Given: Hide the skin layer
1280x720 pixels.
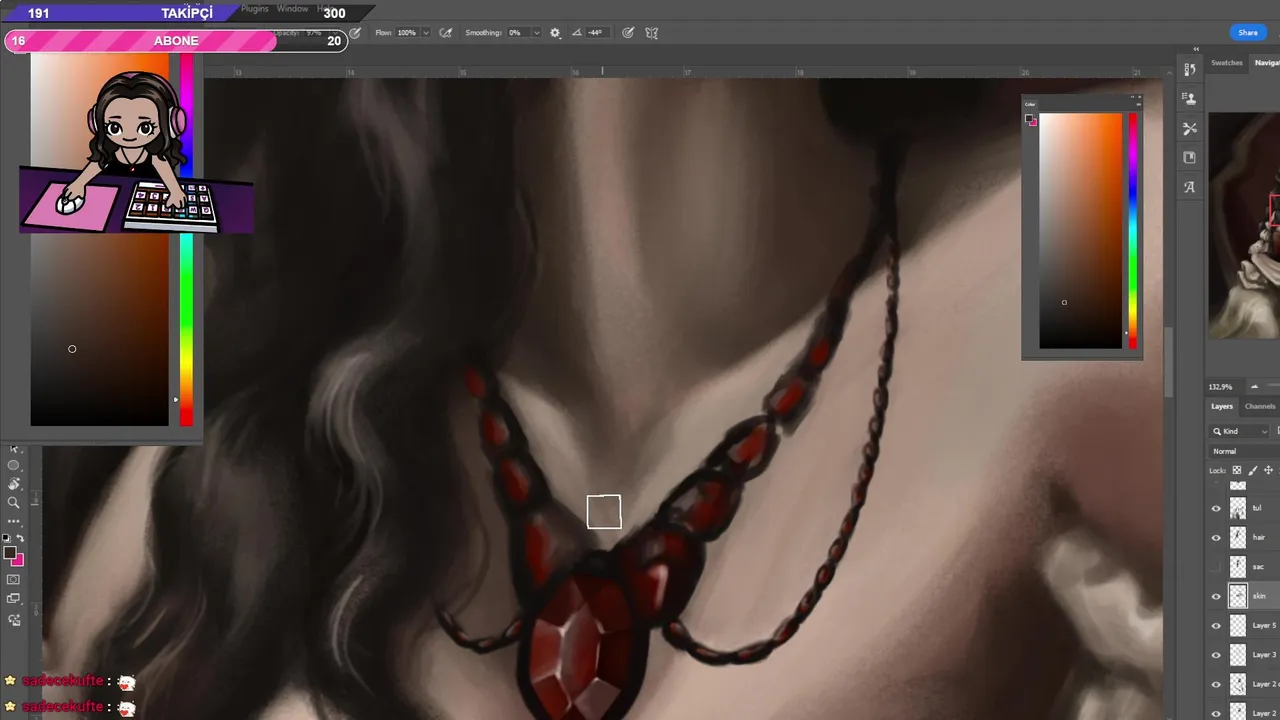Looking at the screenshot, I should (x=1216, y=596).
